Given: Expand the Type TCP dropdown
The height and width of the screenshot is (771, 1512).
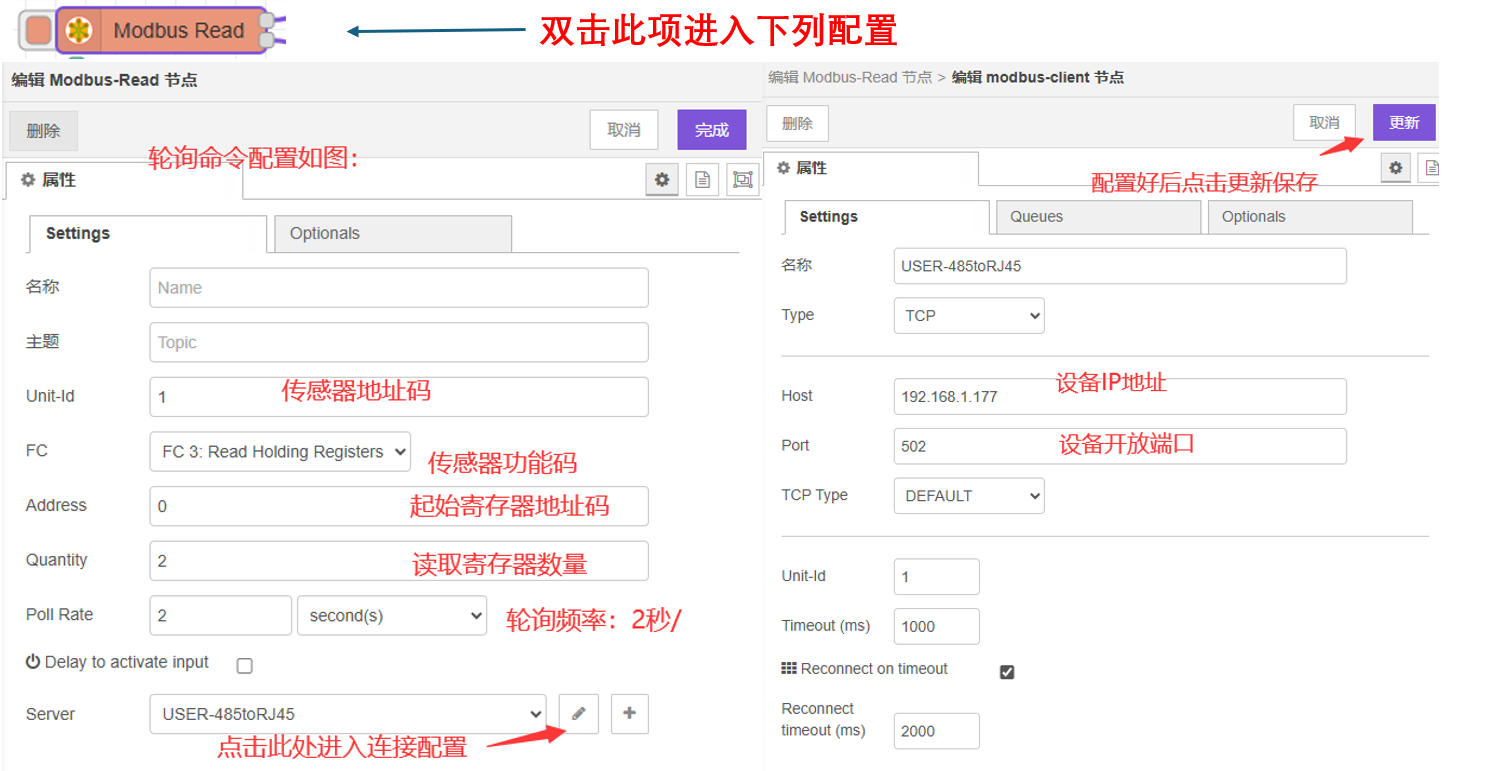Looking at the screenshot, I should (x=968, y=316).
